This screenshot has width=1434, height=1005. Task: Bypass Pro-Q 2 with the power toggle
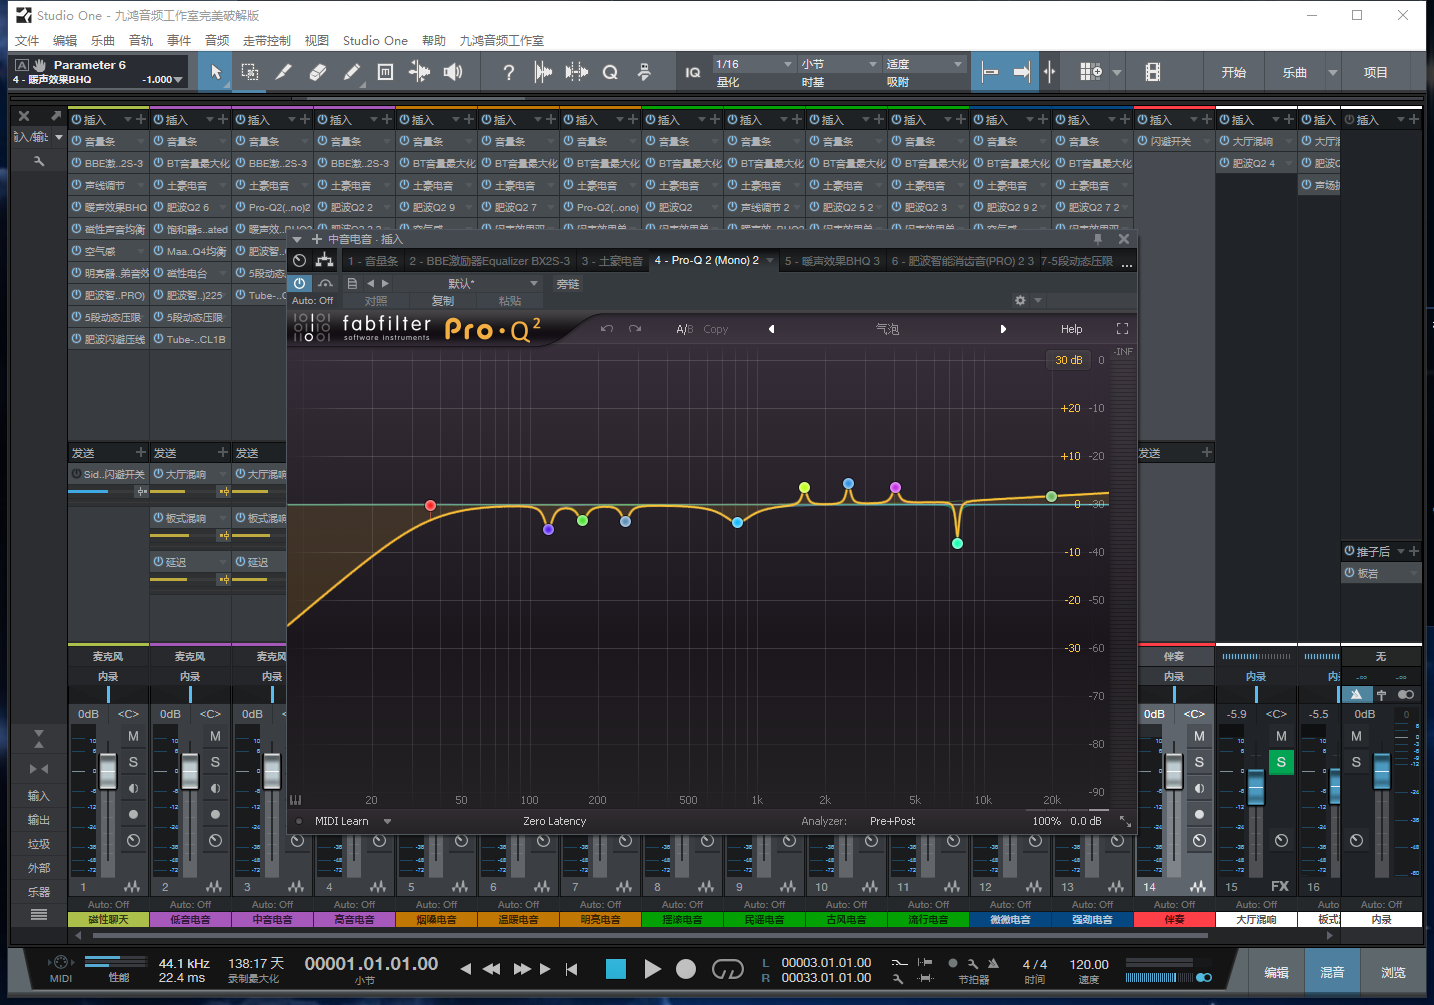coord(300,283)
